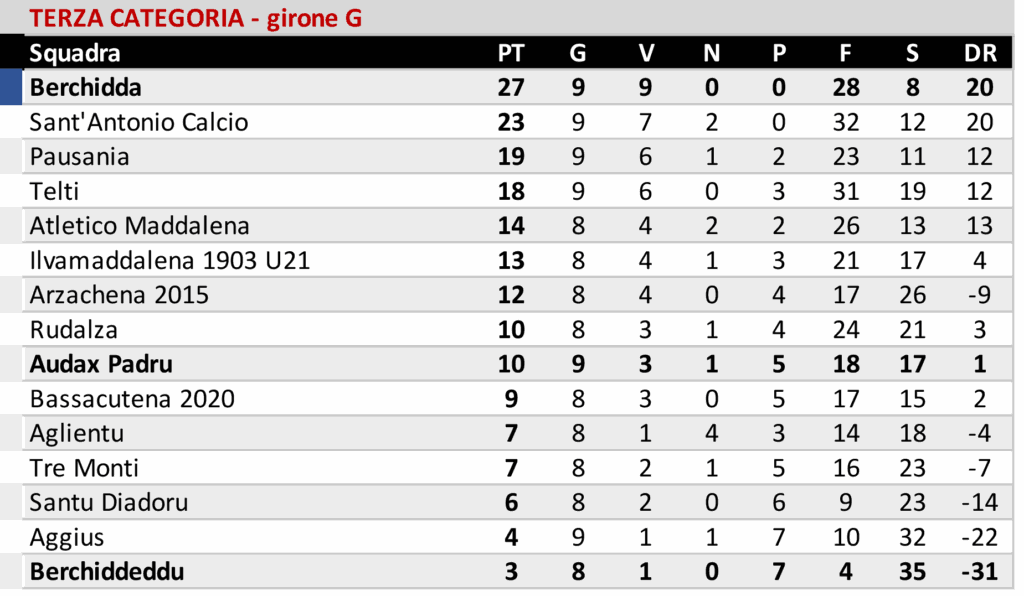Select the 'Squadra' column header
Screen dimensions: 1024x596
[75, 53]
